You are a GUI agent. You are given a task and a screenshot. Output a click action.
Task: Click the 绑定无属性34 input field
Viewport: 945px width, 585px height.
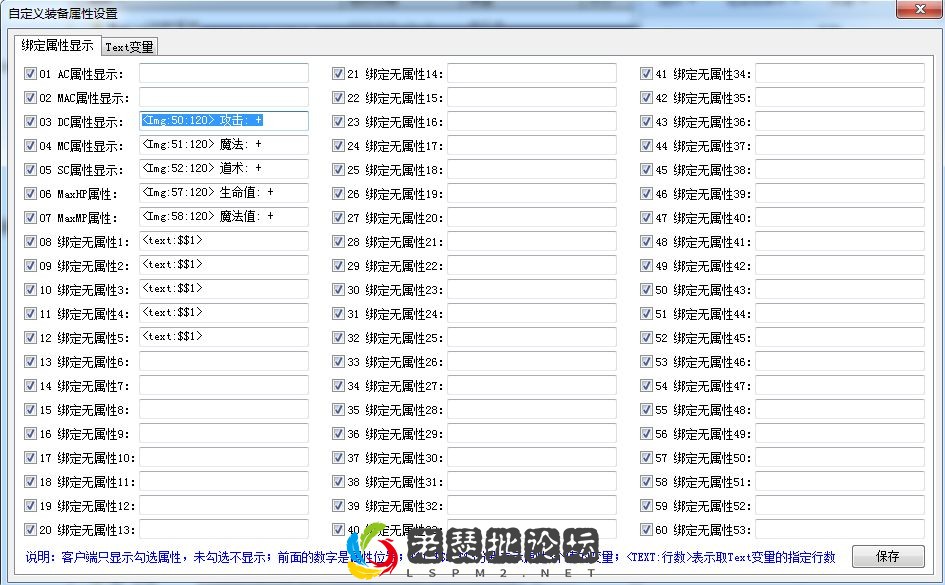(x=840, y=73)
